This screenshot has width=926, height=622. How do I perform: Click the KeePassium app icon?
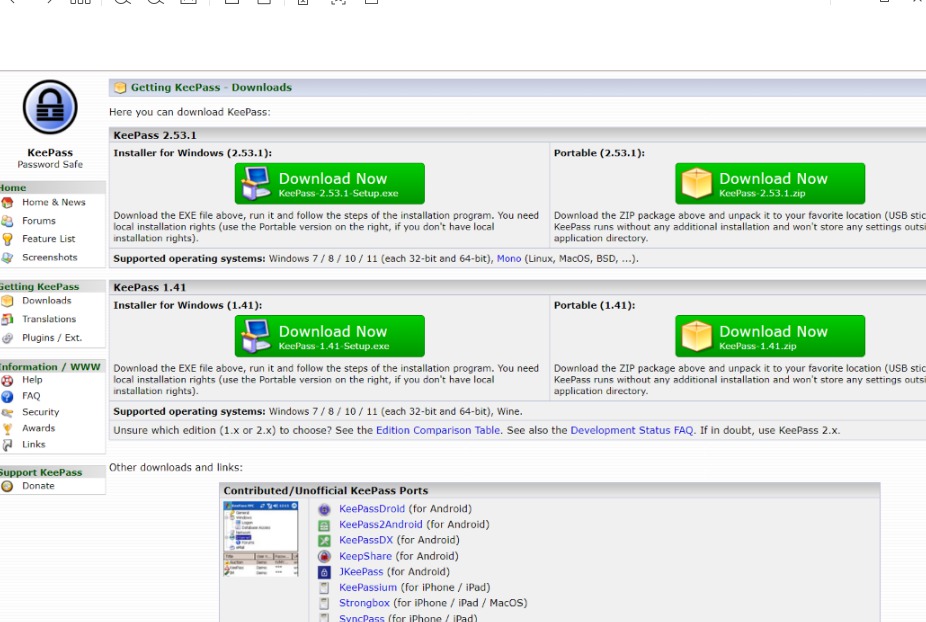[324, 588]
